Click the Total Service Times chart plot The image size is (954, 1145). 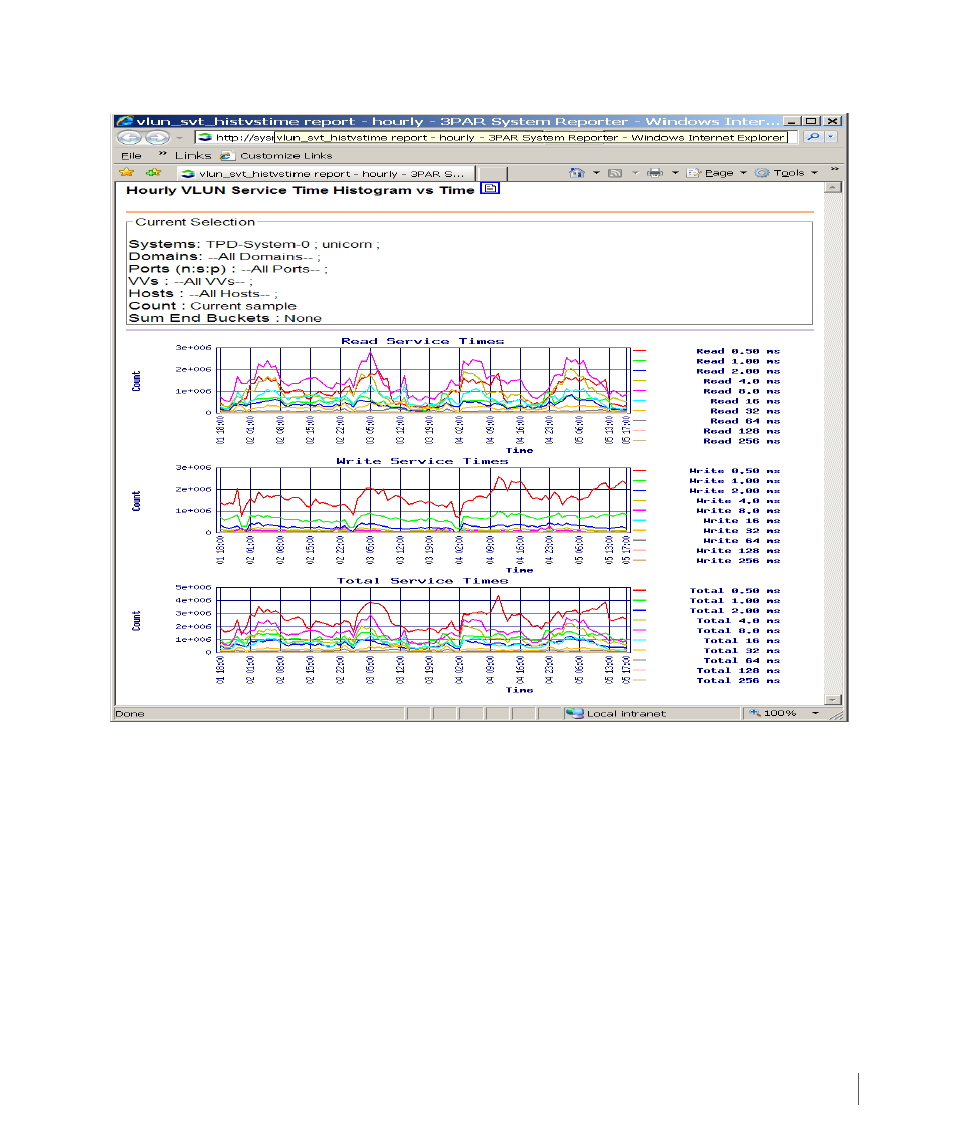coord(424,620)
